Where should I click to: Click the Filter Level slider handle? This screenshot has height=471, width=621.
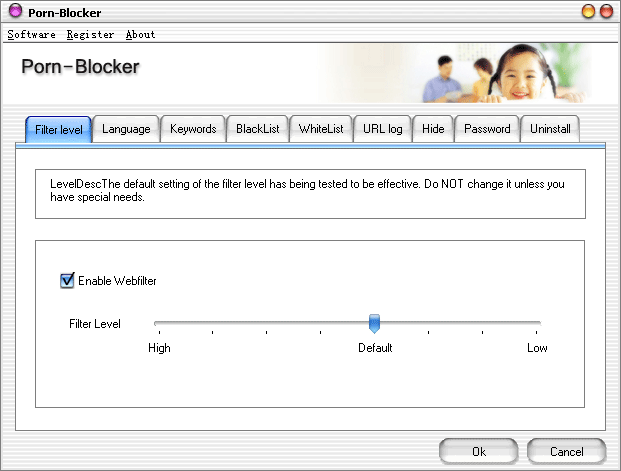[x=374, y=323]
